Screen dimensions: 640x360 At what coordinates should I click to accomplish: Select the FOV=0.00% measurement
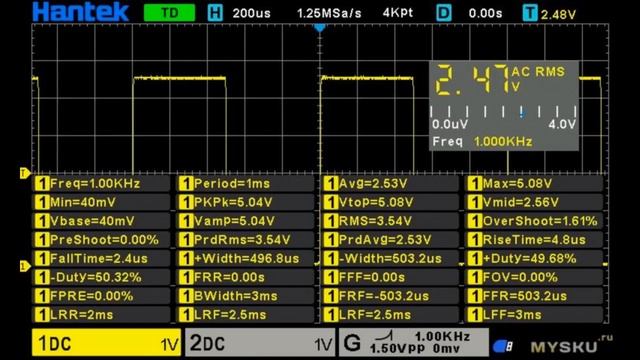coord(534,278)
